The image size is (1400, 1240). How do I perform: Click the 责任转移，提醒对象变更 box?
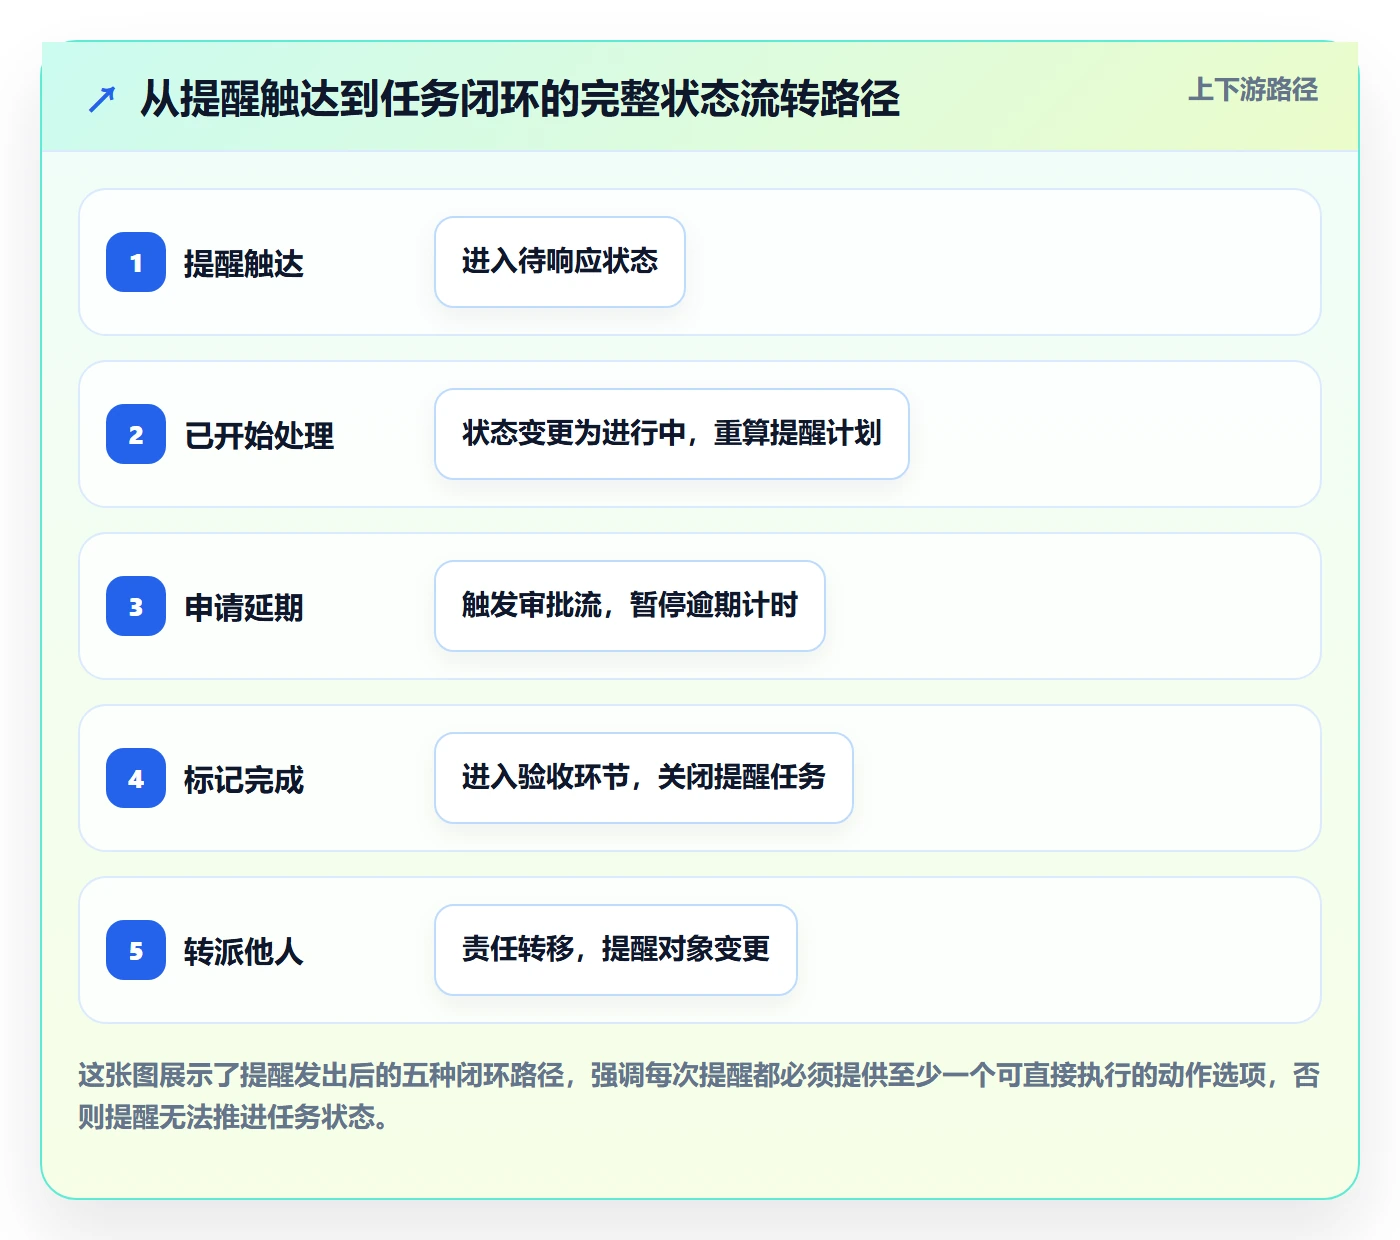[x=616, y=950]
